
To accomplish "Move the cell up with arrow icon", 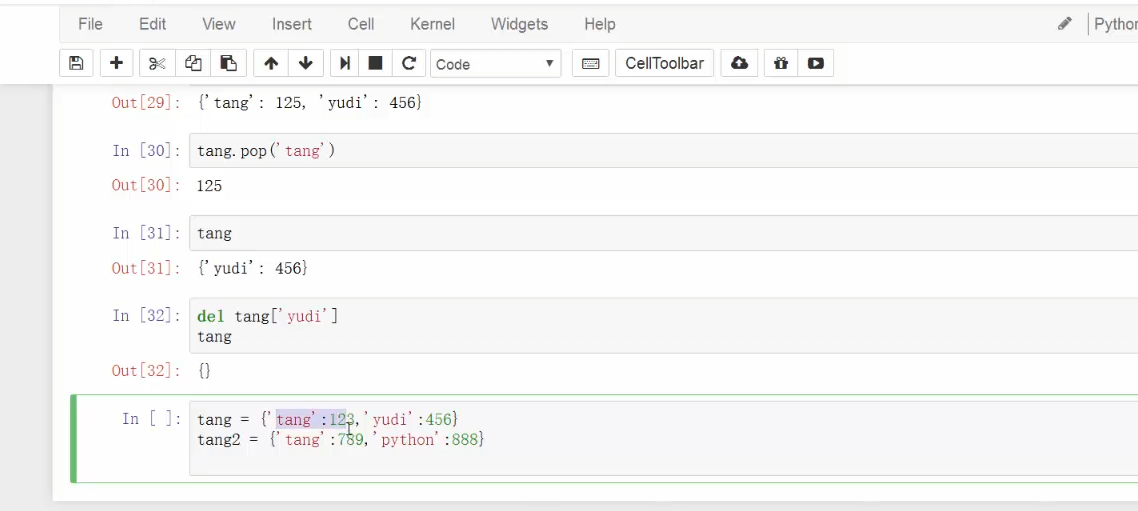I will 271,64.
